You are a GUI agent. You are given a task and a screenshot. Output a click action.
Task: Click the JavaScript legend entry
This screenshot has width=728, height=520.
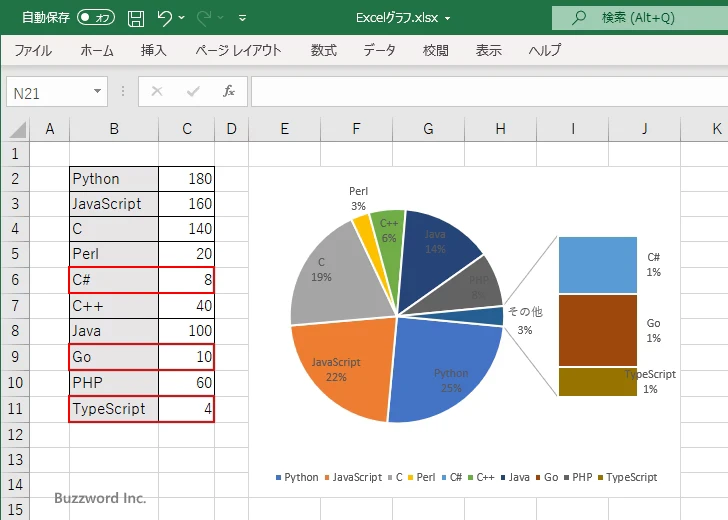click(353, 477)
